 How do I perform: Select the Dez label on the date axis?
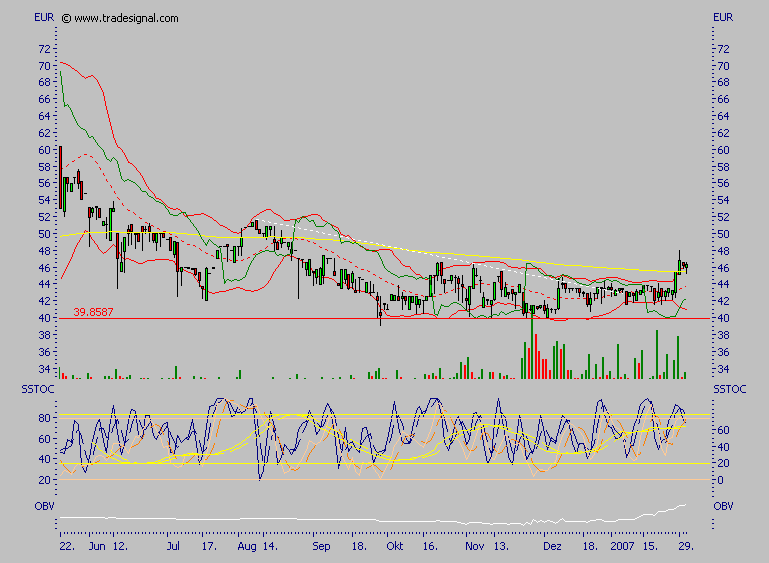point(552,546)
